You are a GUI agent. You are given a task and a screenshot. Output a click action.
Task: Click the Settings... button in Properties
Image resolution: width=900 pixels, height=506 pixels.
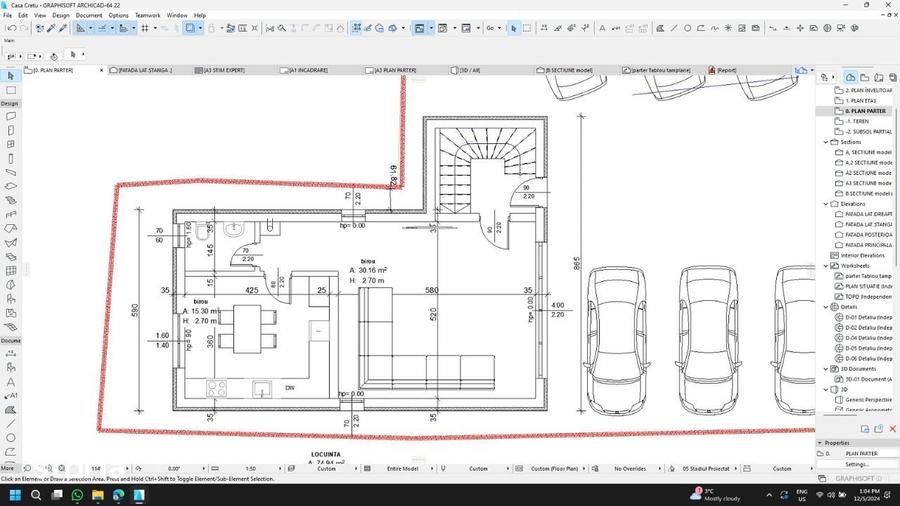point(857,464)
